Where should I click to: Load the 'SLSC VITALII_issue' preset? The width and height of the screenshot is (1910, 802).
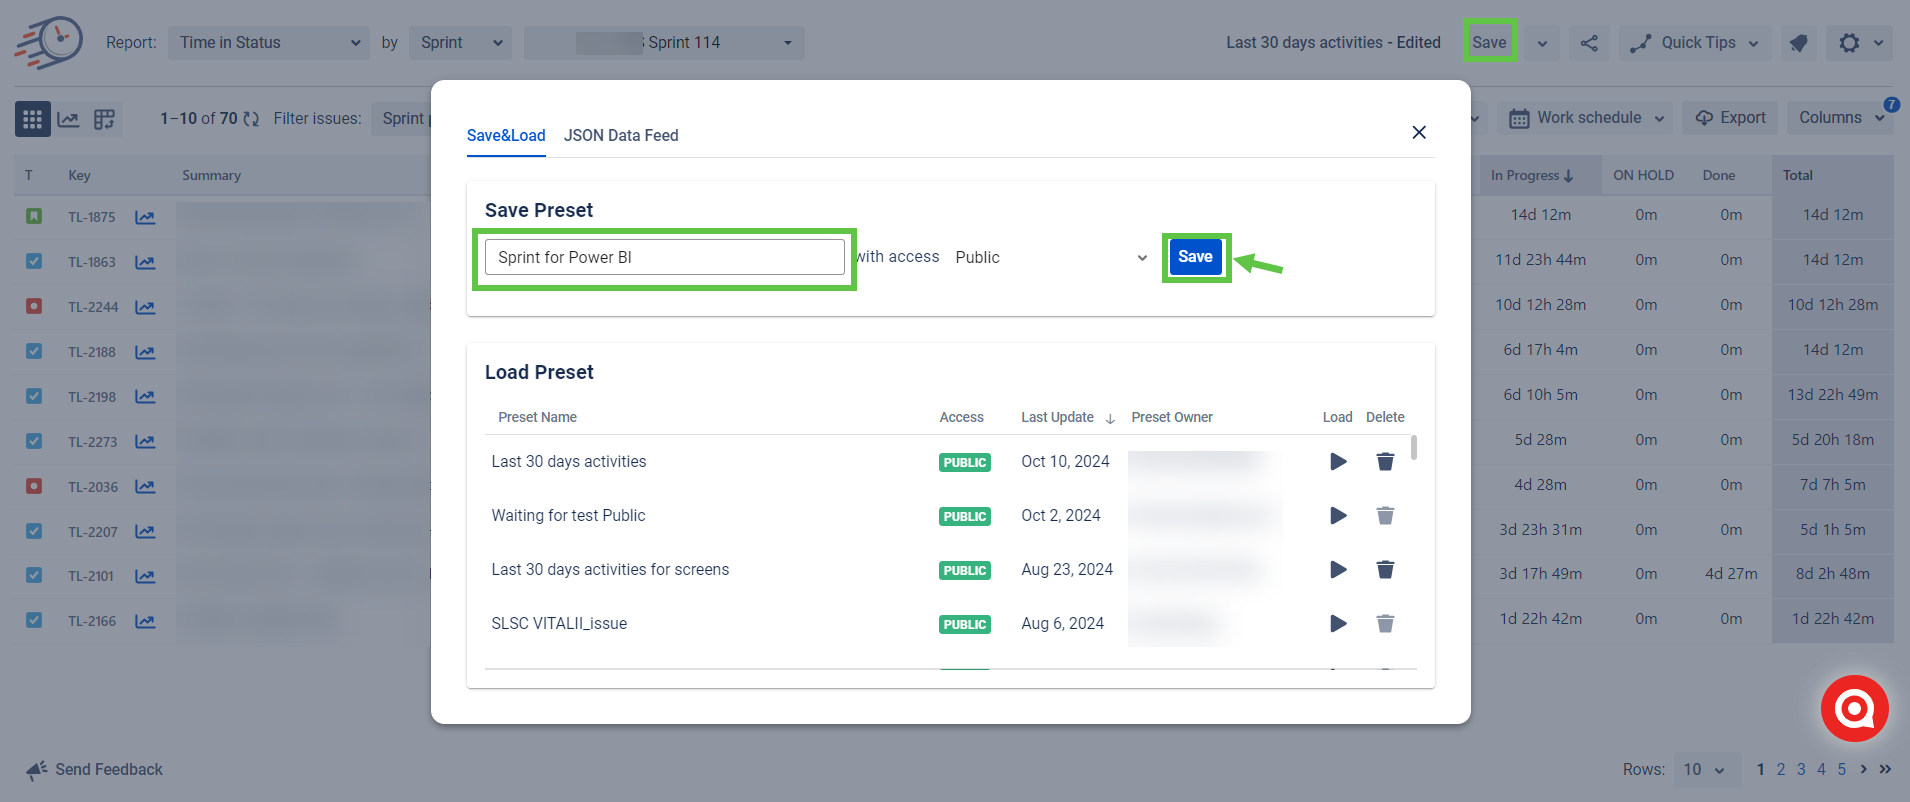(1337, 624)
